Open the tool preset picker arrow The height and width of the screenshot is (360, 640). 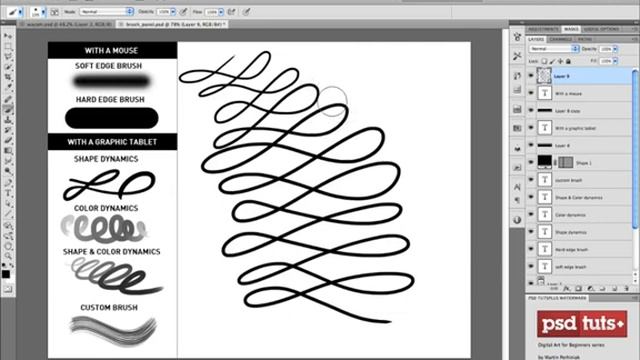20,12
